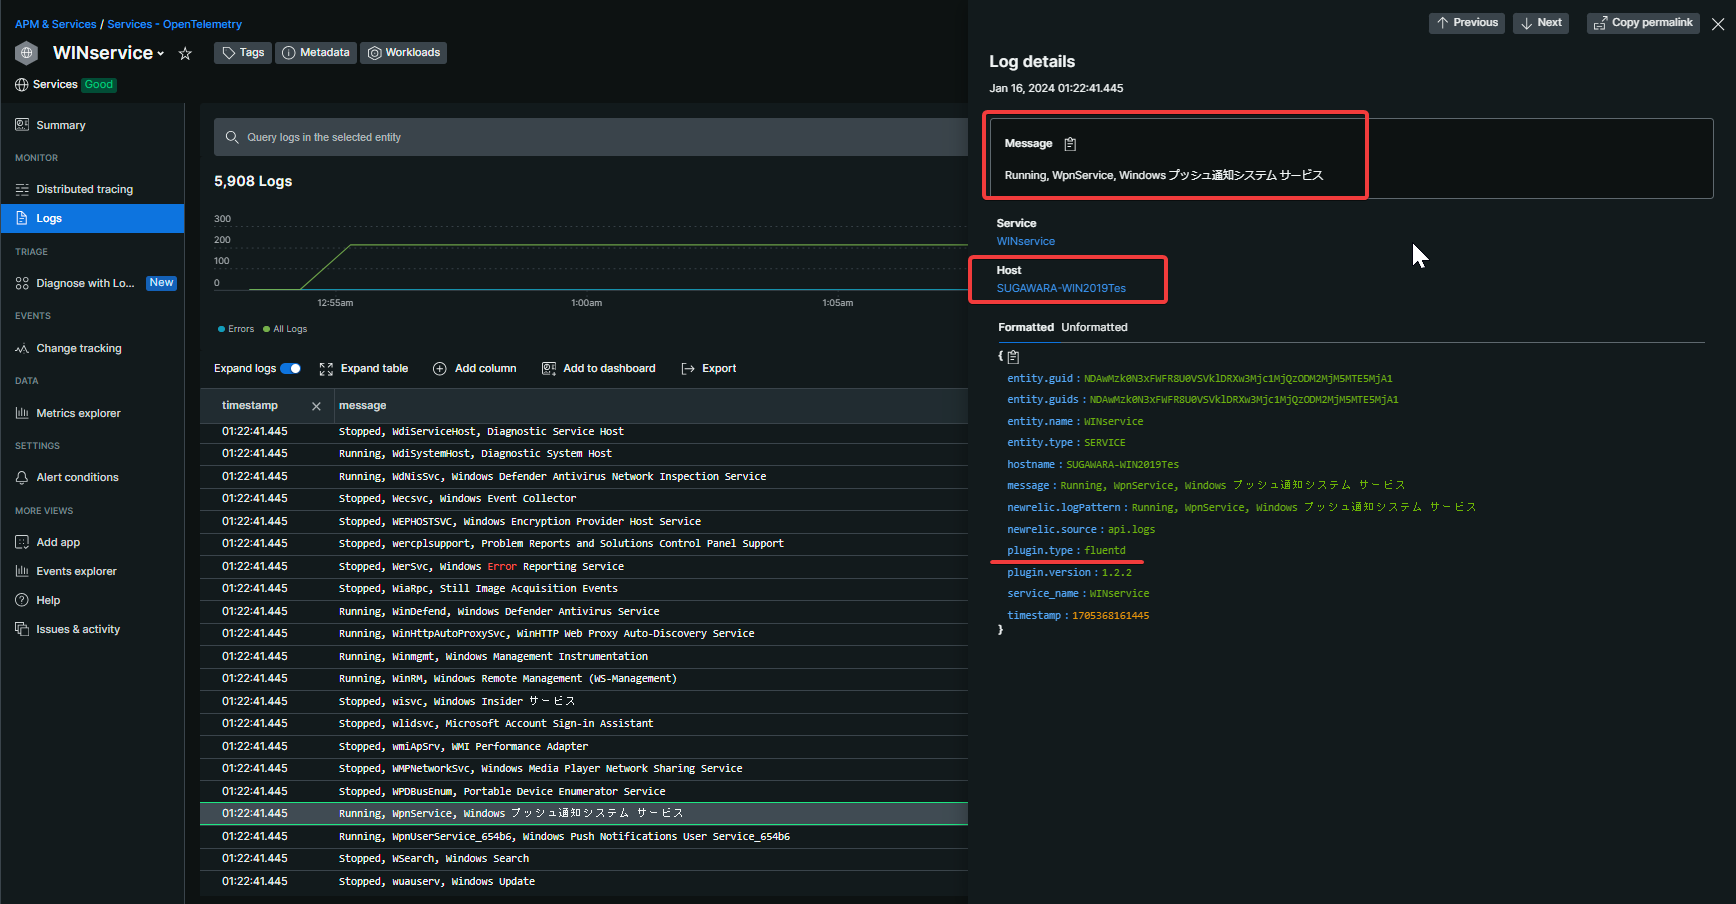Open host SUGAWARA-WIN2019Tes link
Screen dimensions: 1736x904
pos(1060,288)
